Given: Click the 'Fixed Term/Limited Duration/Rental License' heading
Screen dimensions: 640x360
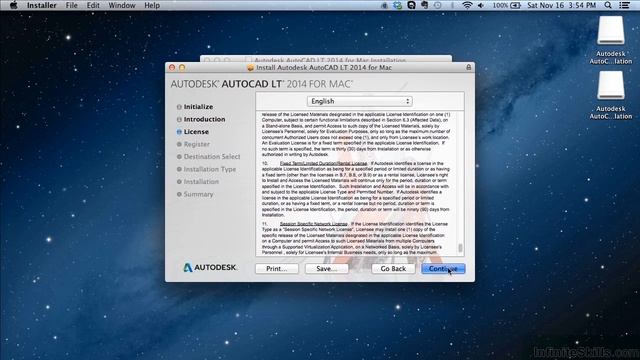Looking at the screenshot, I should (x=323, y=163).
